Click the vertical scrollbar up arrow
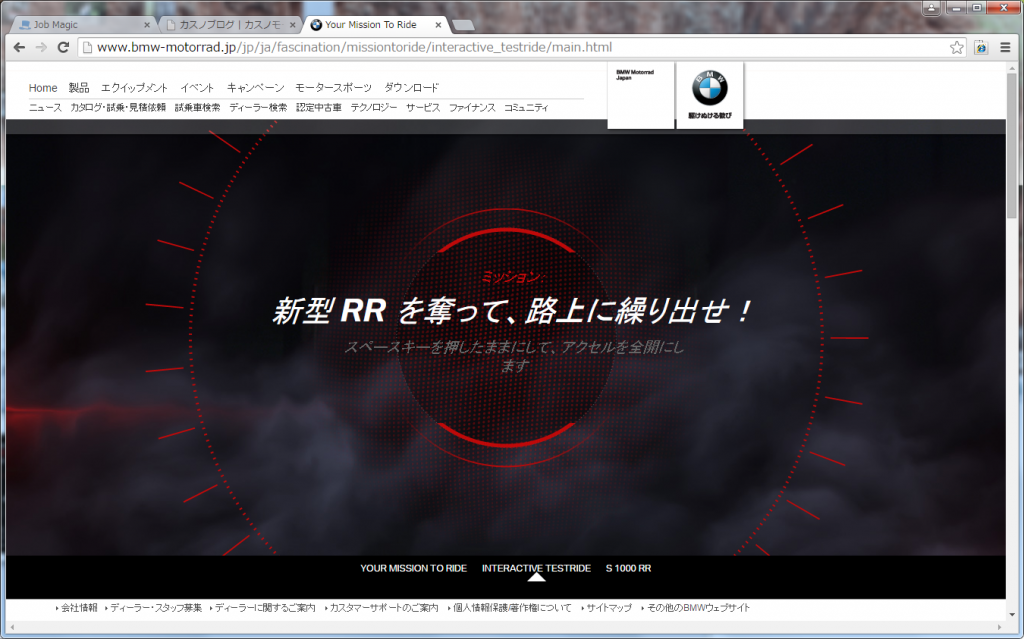 (1012, 68)
